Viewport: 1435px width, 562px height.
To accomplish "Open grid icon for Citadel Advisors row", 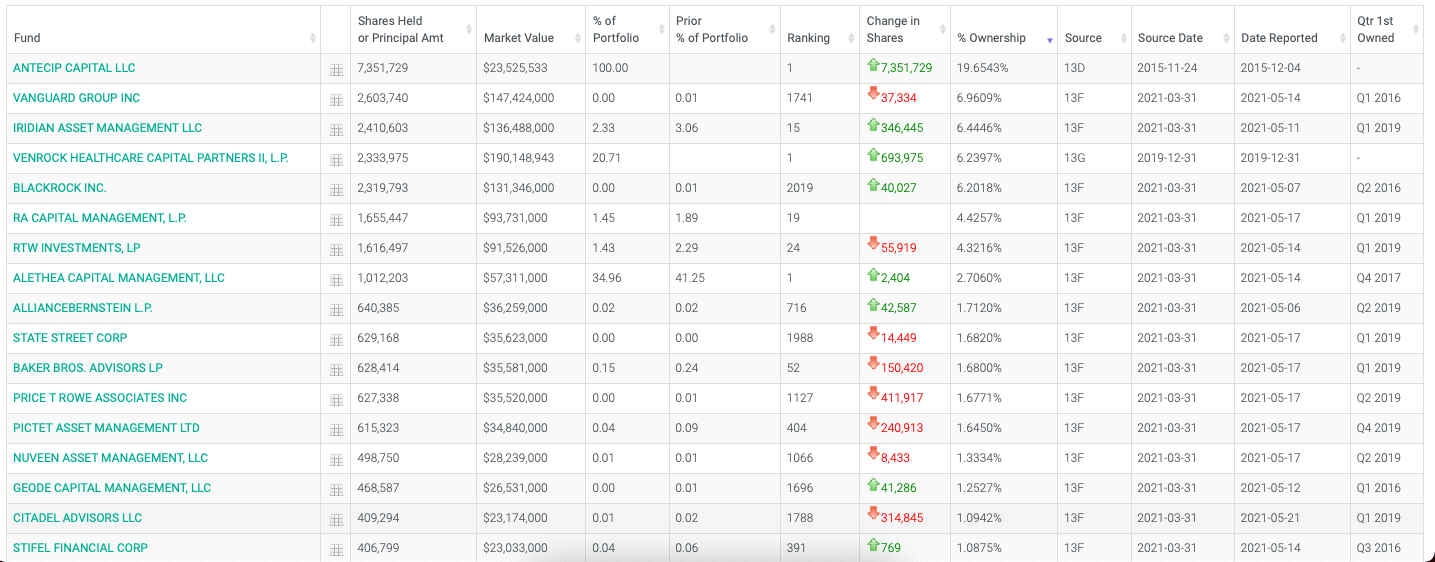I will (336, 520).
